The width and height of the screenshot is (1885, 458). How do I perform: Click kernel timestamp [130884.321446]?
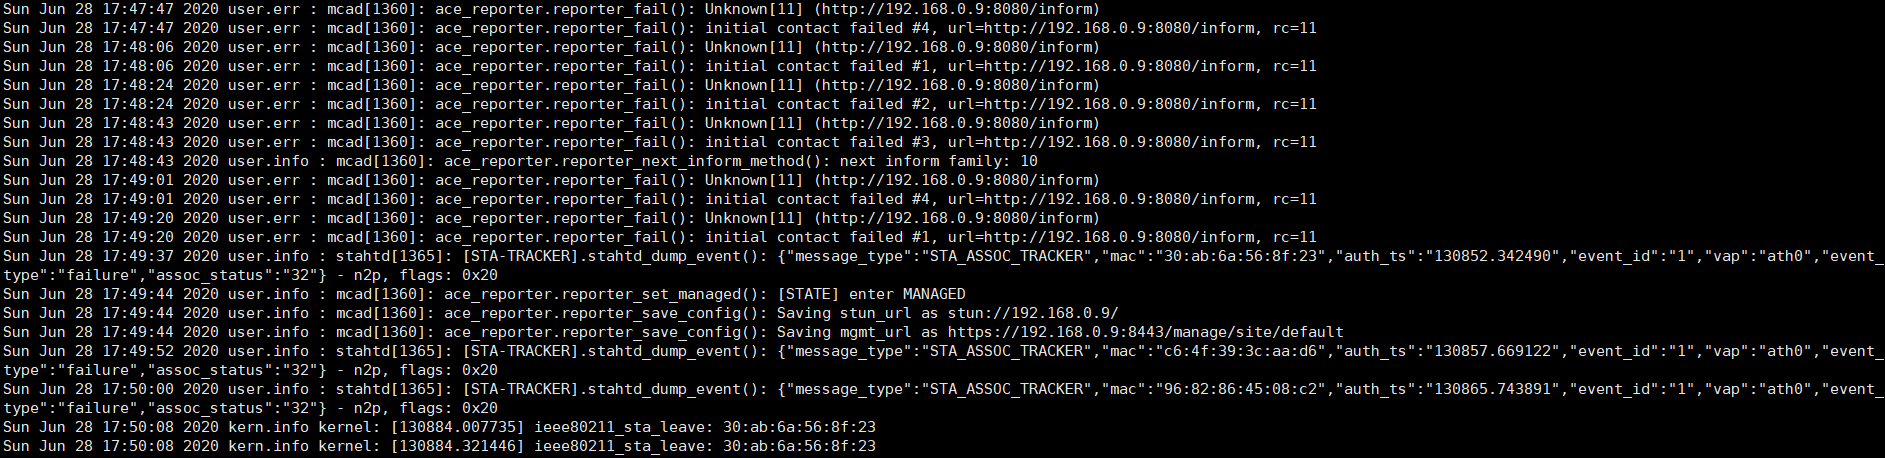tap(457, 446)
